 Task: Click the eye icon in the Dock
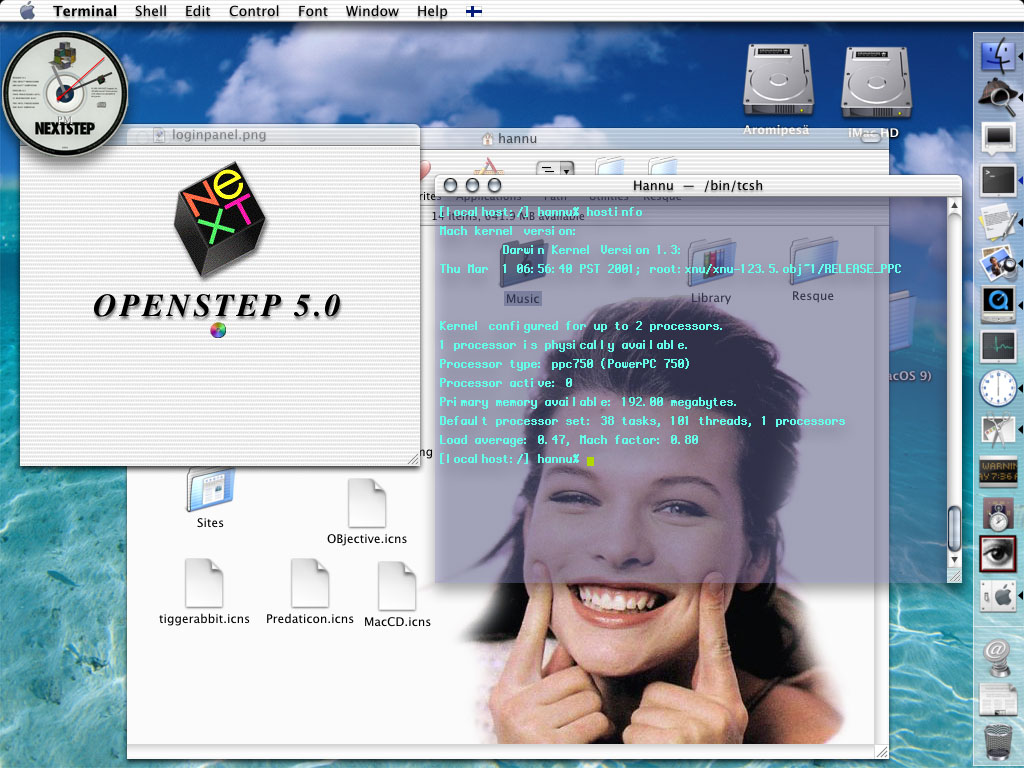[998, 554]
